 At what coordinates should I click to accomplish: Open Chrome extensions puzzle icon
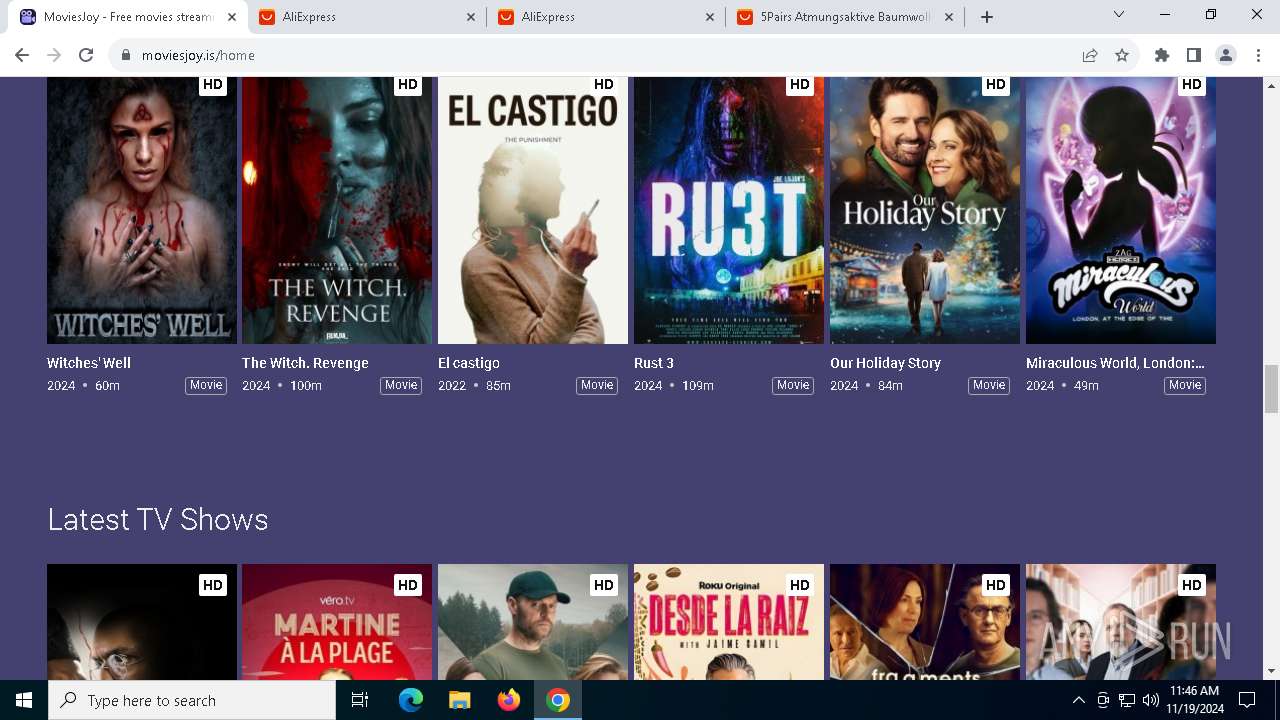pyautogui.click(x=1161, y=55)
